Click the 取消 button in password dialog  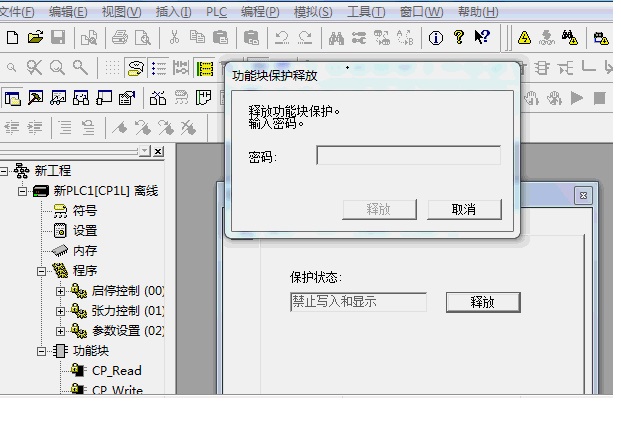(x=464, y=209)
